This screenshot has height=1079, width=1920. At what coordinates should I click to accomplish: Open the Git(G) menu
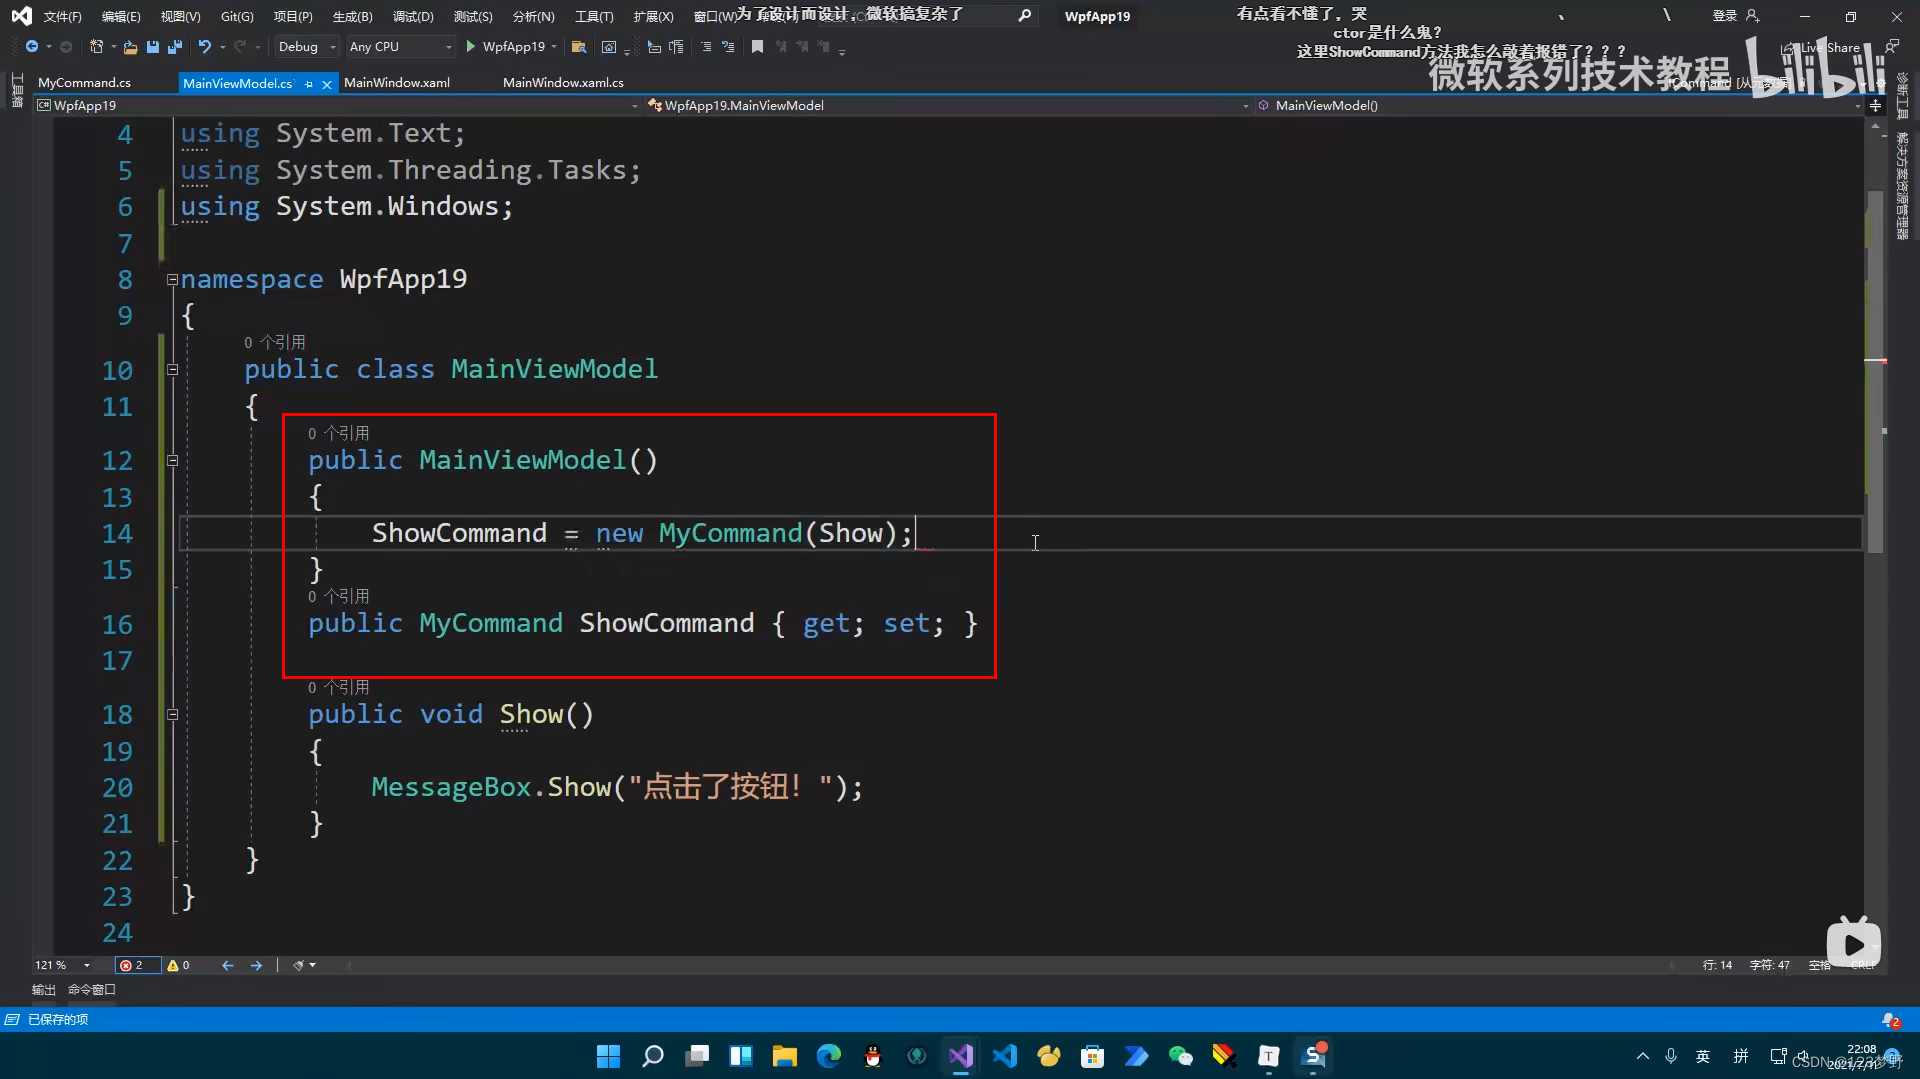coord(237,16)
